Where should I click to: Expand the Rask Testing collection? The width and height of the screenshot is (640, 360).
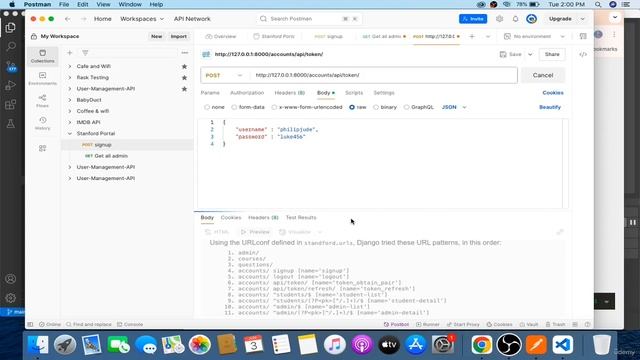pos(70,78)
